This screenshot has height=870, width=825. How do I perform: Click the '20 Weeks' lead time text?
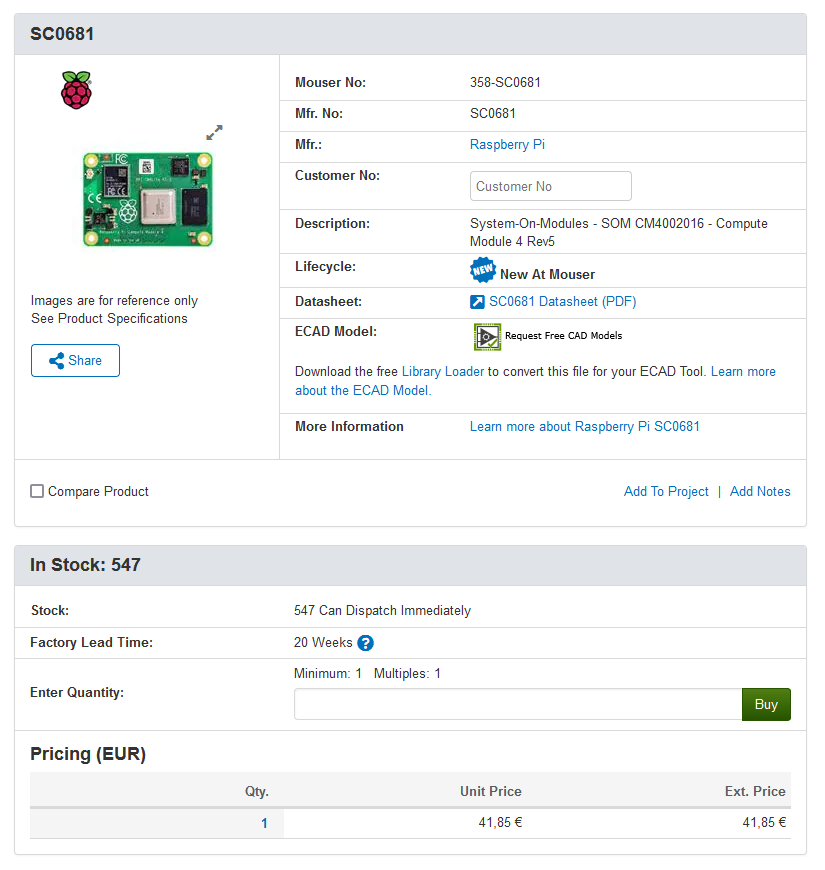323,643
